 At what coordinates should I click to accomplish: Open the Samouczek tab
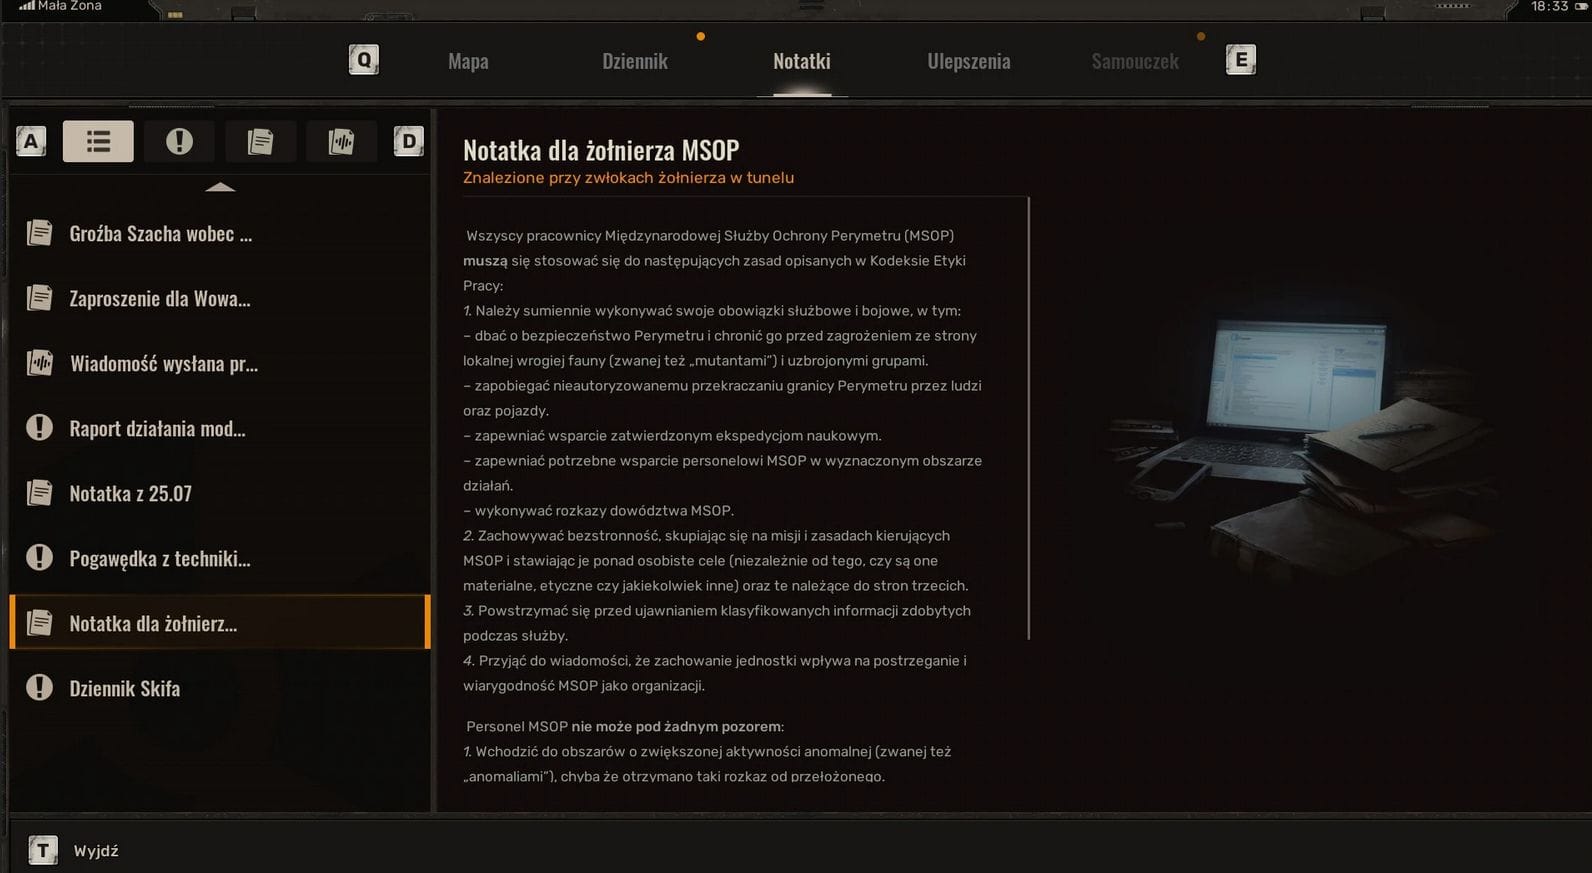[x=1135, y=61]
